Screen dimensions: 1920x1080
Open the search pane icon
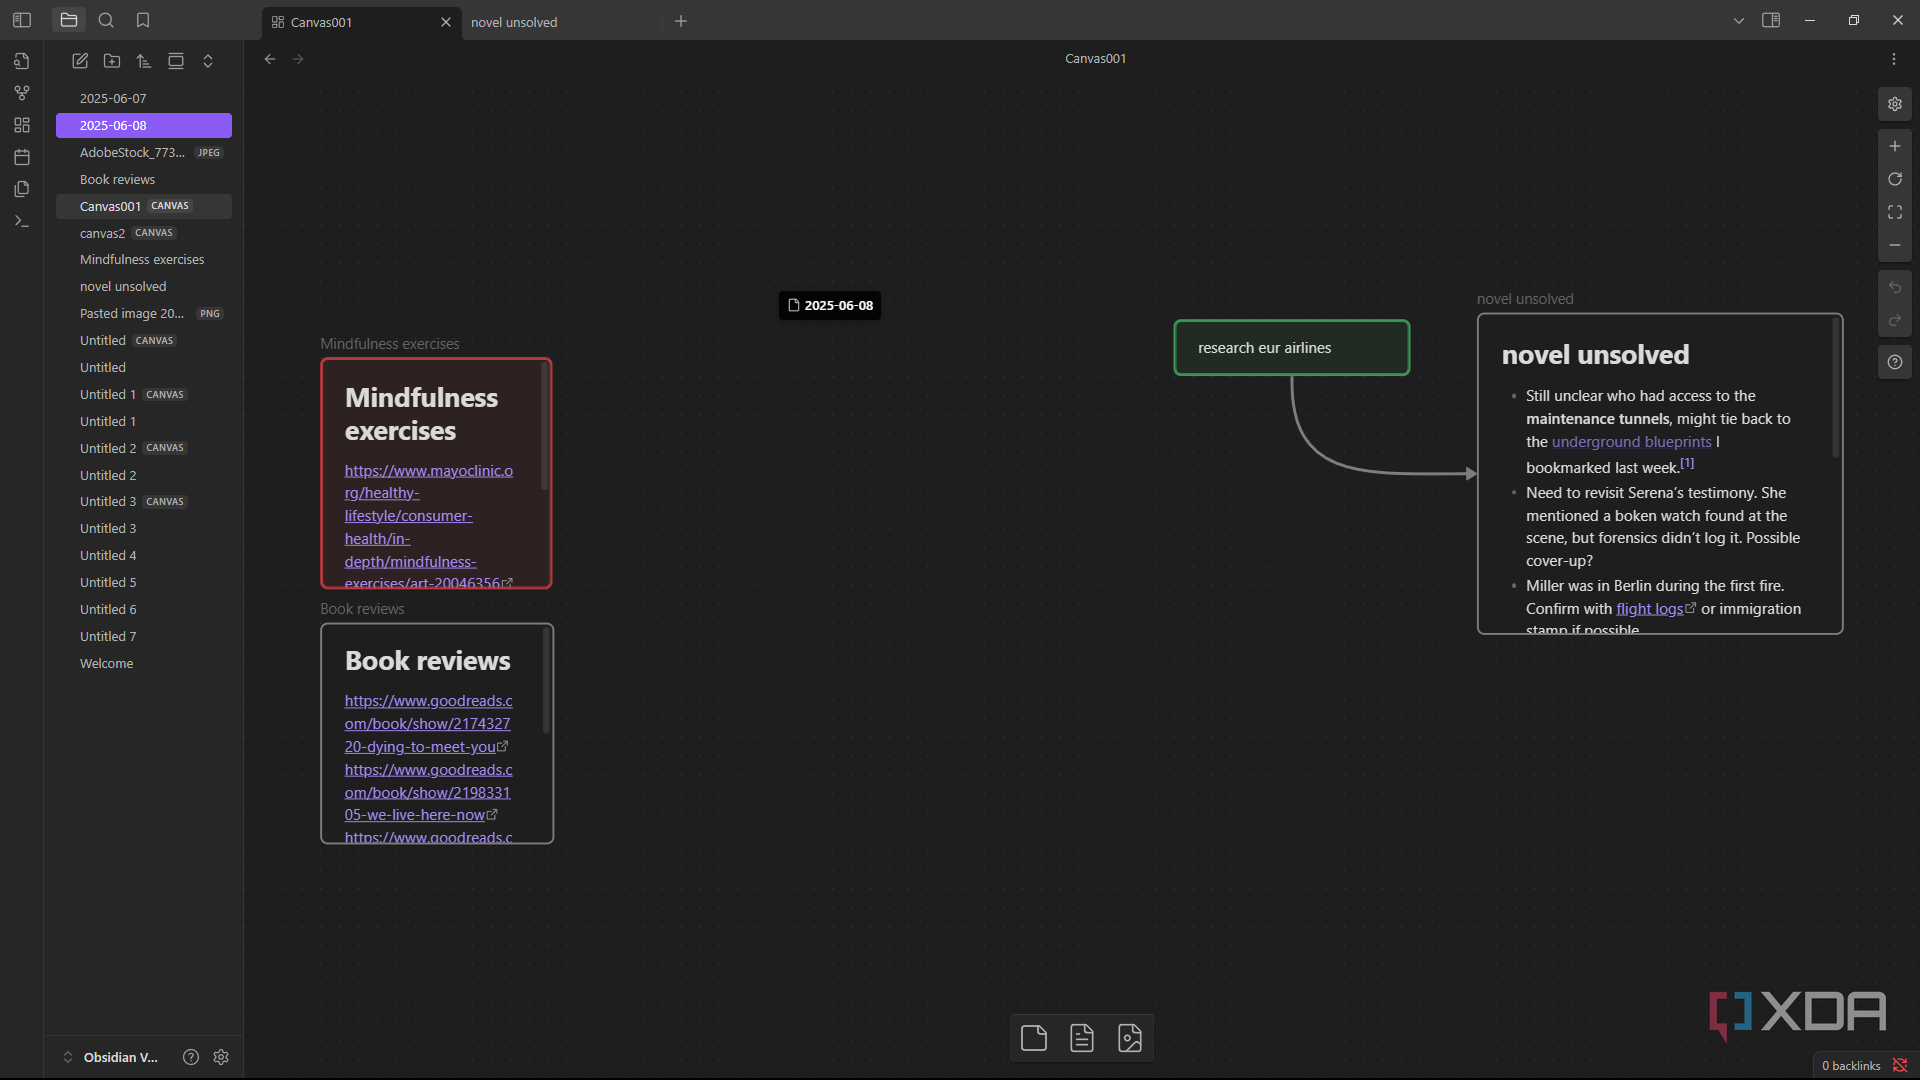(x=106, y=20)
